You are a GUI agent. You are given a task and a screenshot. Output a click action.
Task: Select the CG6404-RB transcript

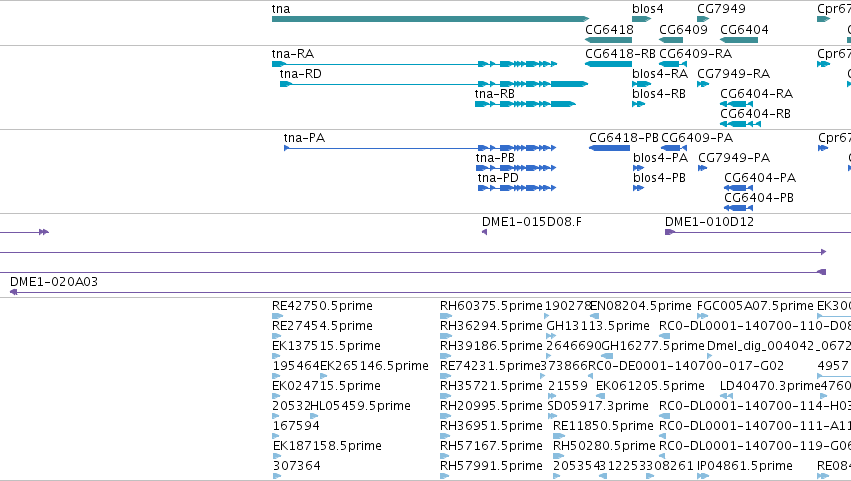pyautogui.click(x=740, y=124)
